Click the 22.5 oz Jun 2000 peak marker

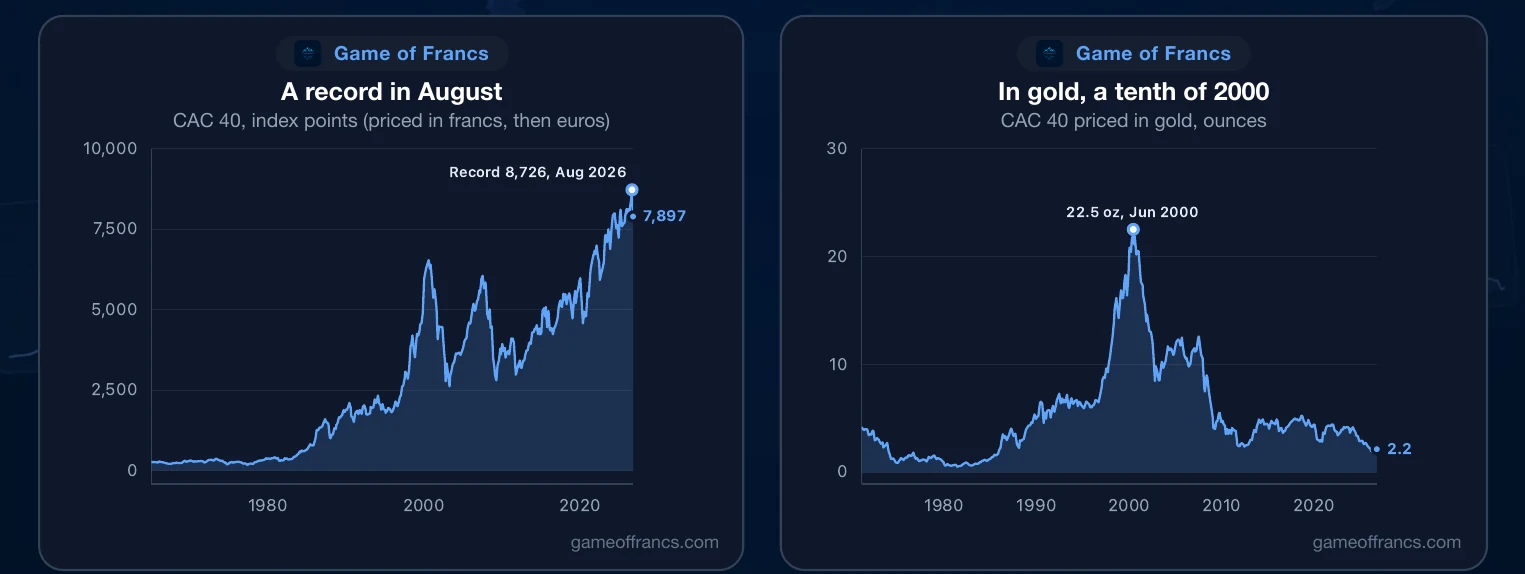[x=1133, y=229]
